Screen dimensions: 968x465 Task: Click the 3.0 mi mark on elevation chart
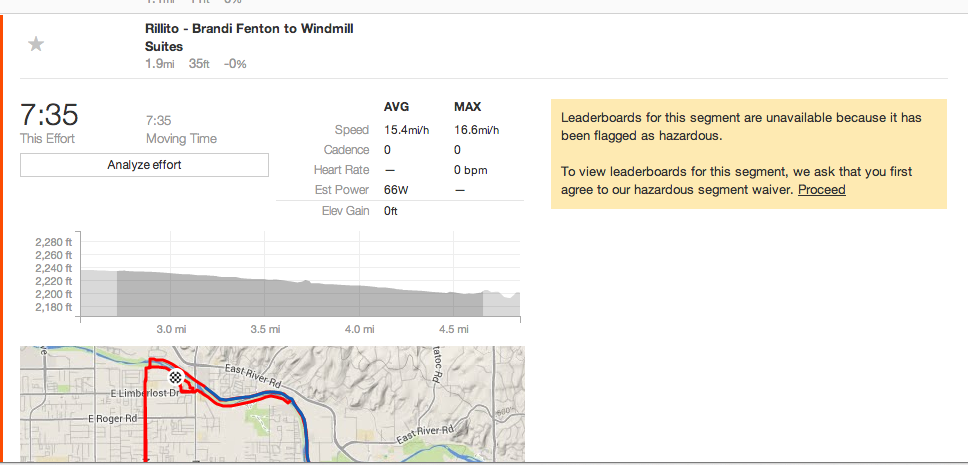point(171,330)
